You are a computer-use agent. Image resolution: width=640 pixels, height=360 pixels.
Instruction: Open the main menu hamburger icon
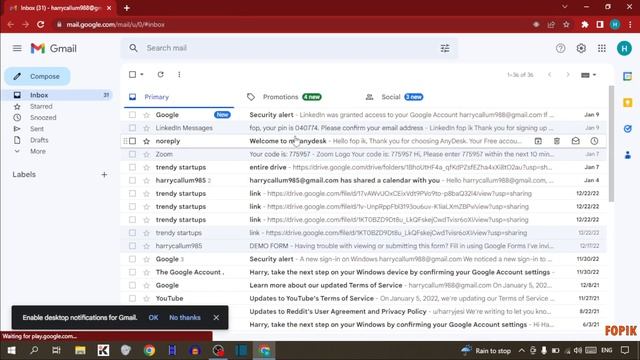point(17,48)
